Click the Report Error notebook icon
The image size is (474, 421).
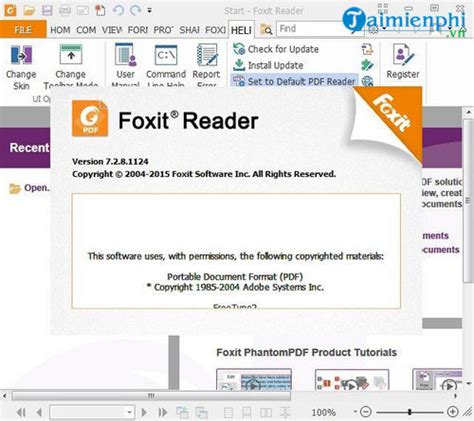207,55
